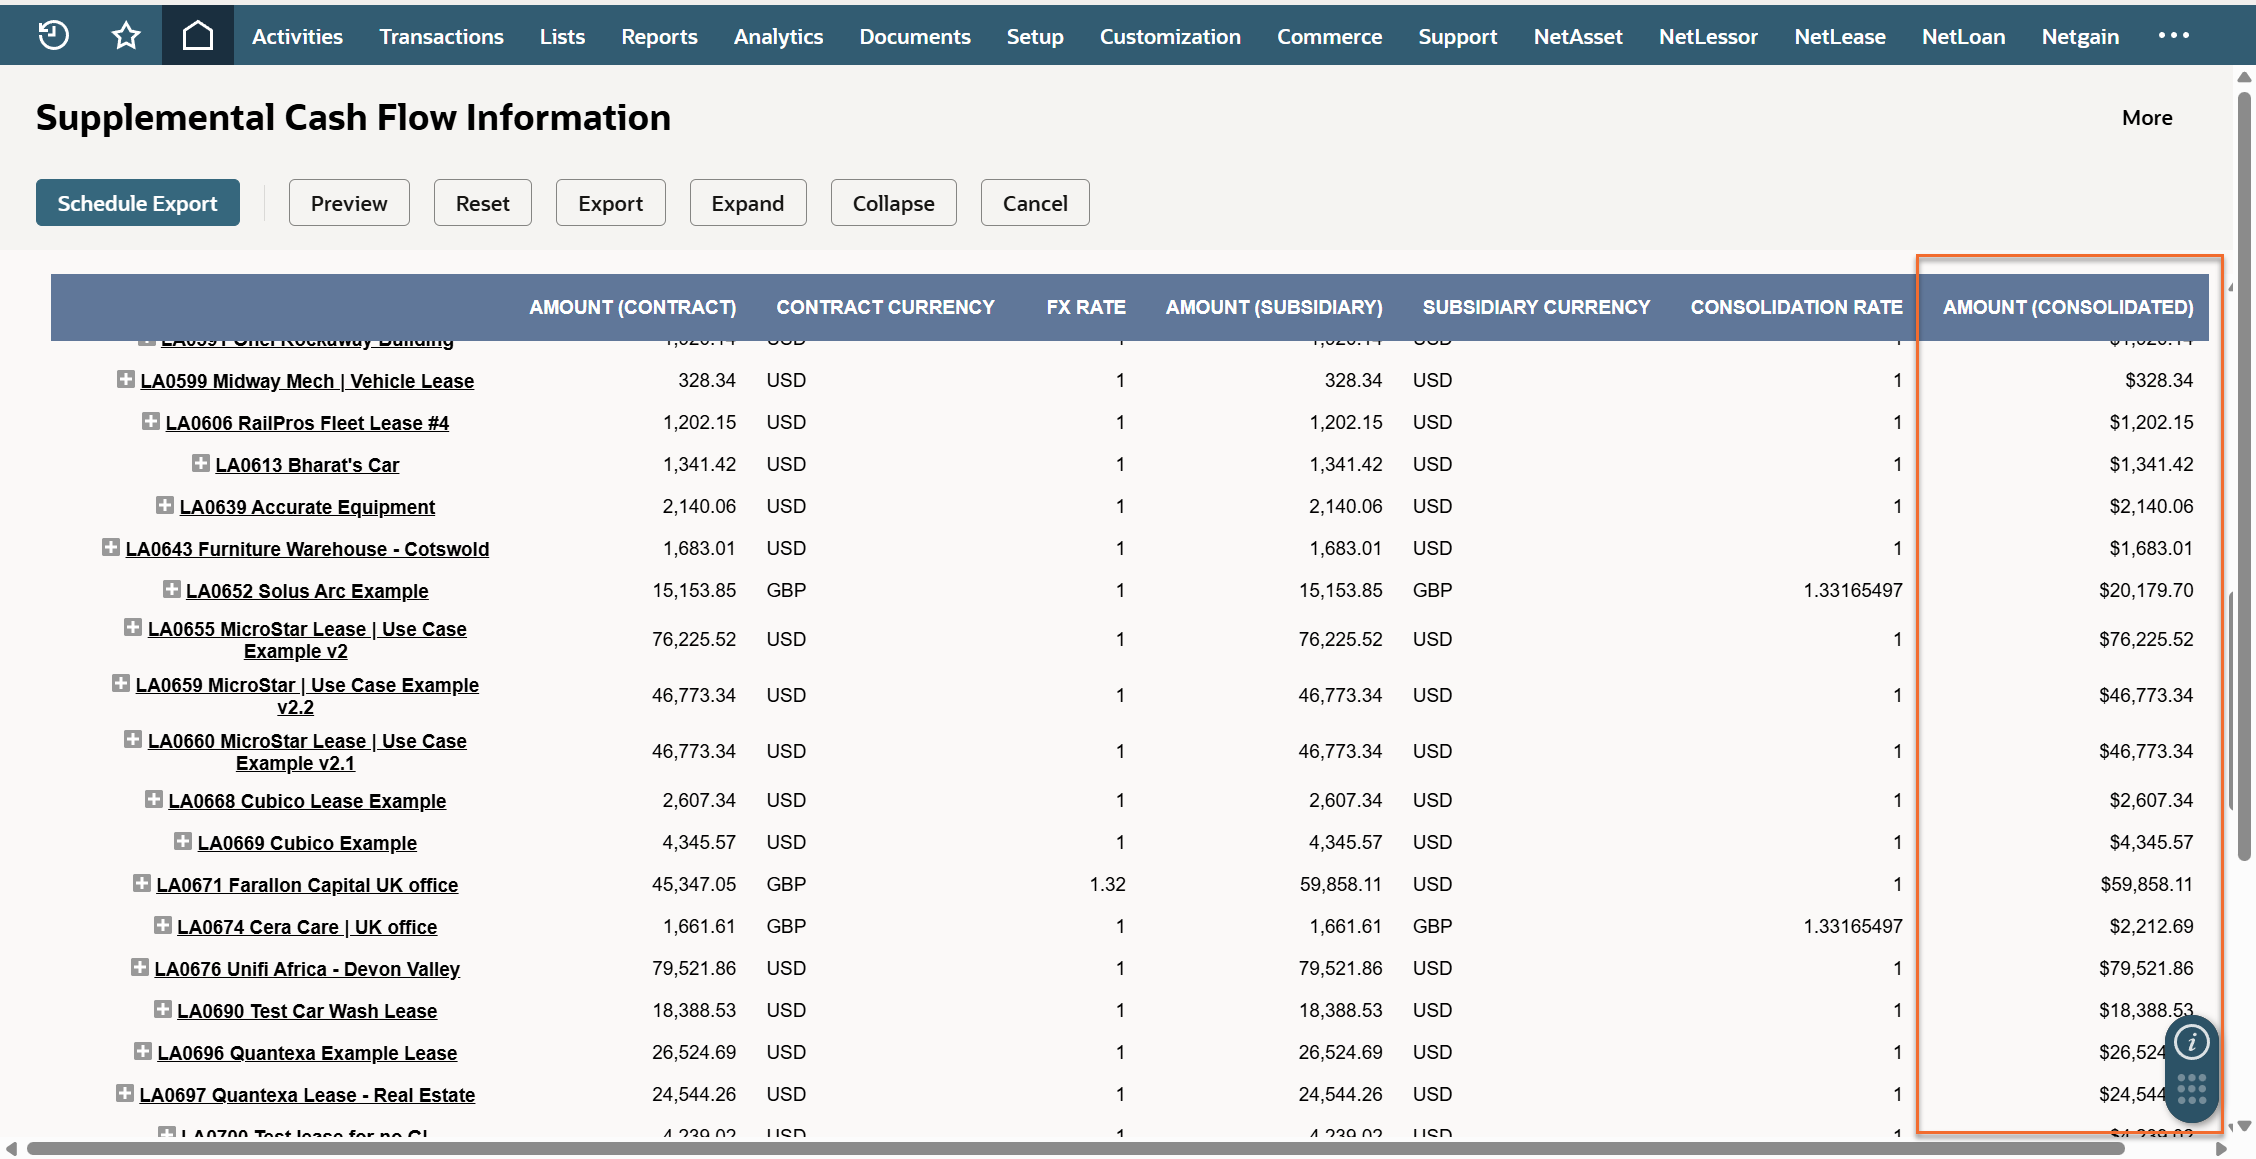Open the Recent Records history icon

click(53, 36)
